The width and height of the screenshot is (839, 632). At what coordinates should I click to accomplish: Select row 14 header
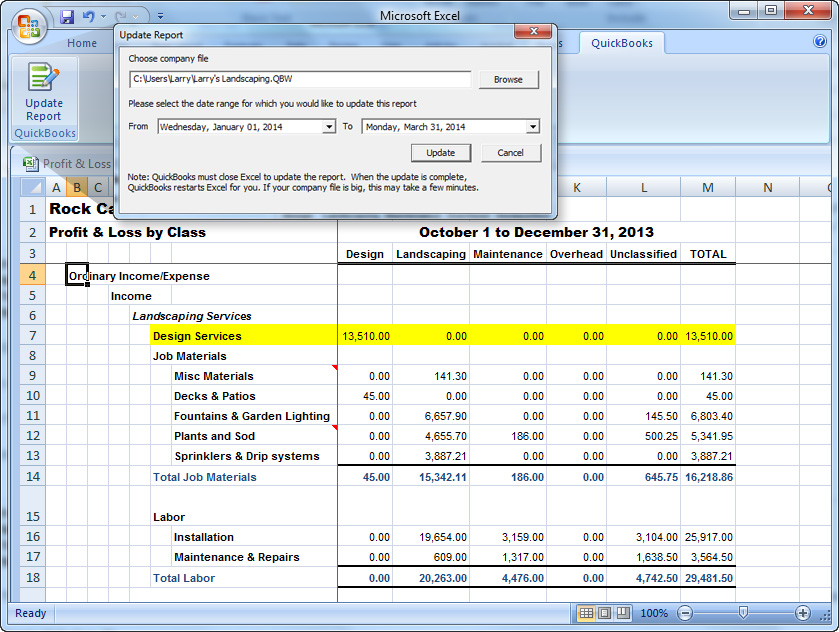coord(33,477)
